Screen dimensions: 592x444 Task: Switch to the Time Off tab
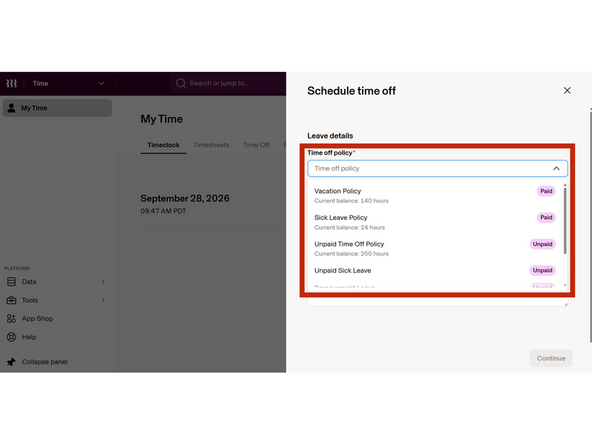click(256, 145)
